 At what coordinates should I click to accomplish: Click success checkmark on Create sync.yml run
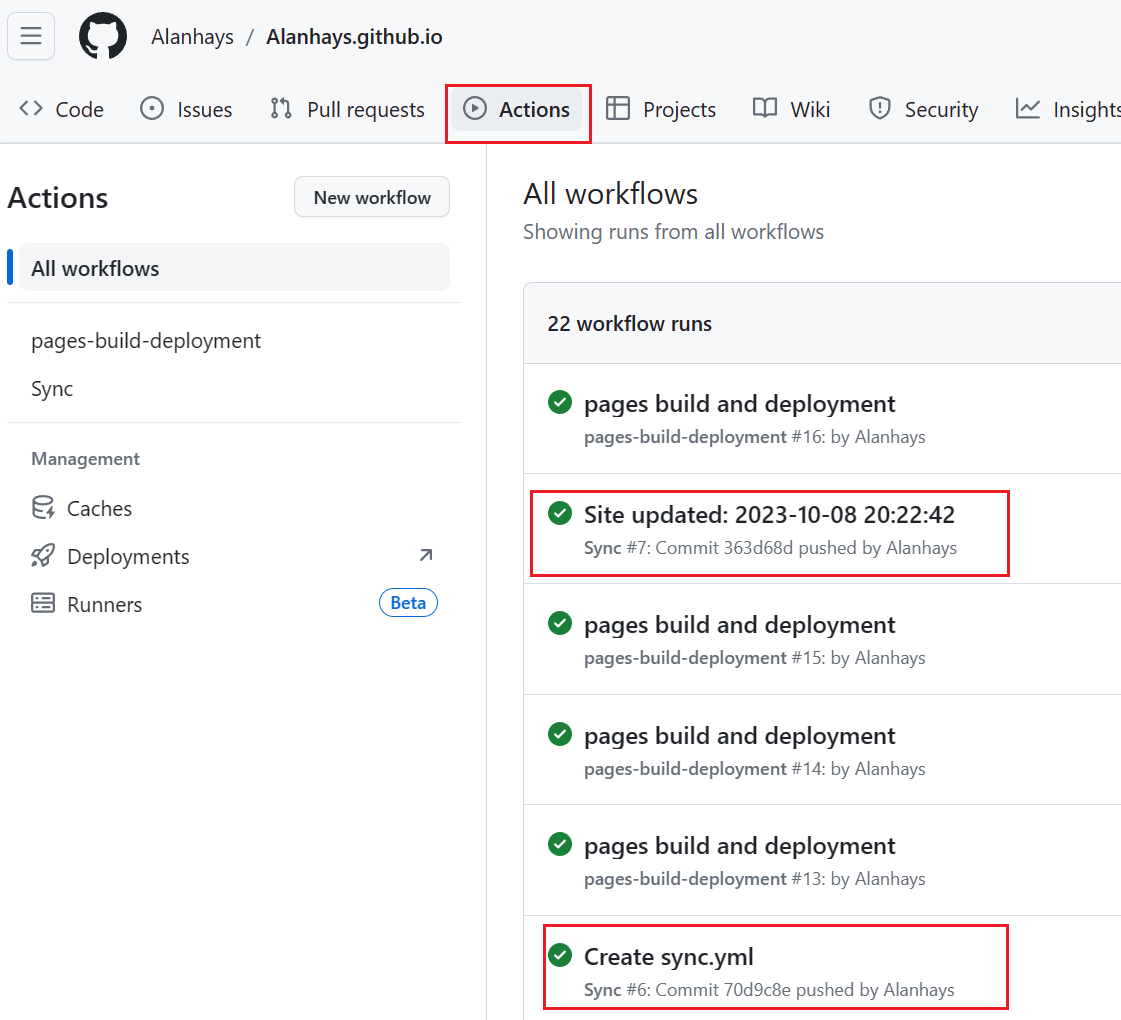pyautogui.click(x=560, y=956)
